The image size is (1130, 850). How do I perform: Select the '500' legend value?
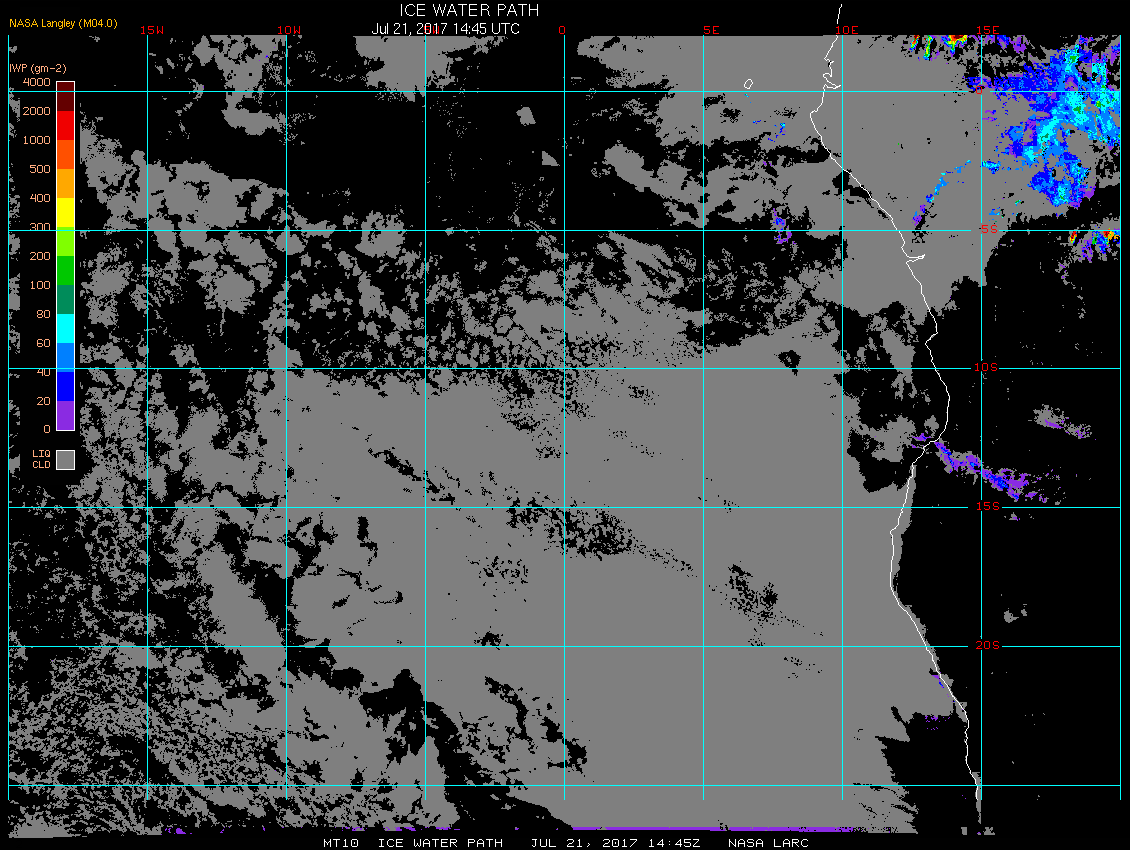point(40,169)
